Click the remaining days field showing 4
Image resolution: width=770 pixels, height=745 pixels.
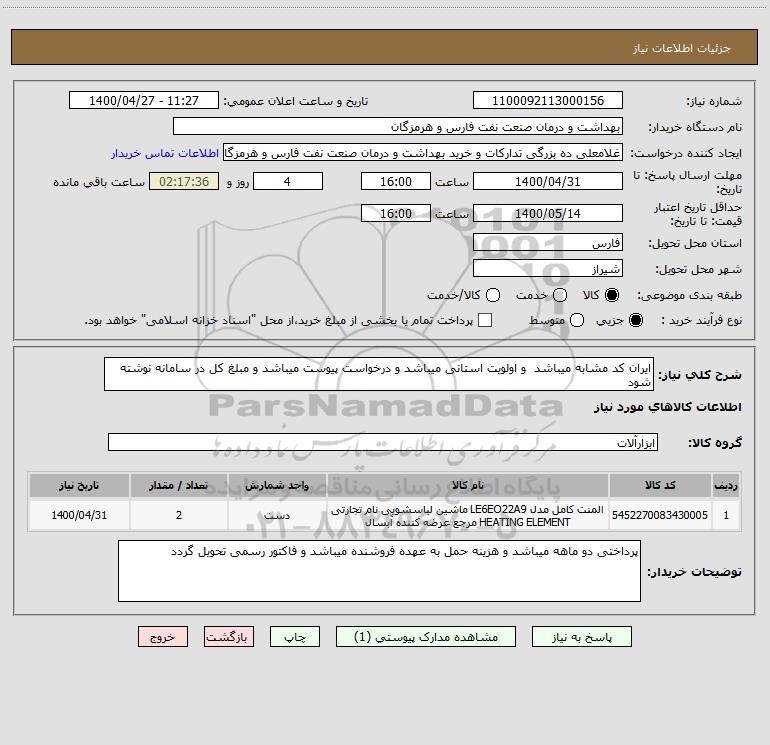[288, 181]
